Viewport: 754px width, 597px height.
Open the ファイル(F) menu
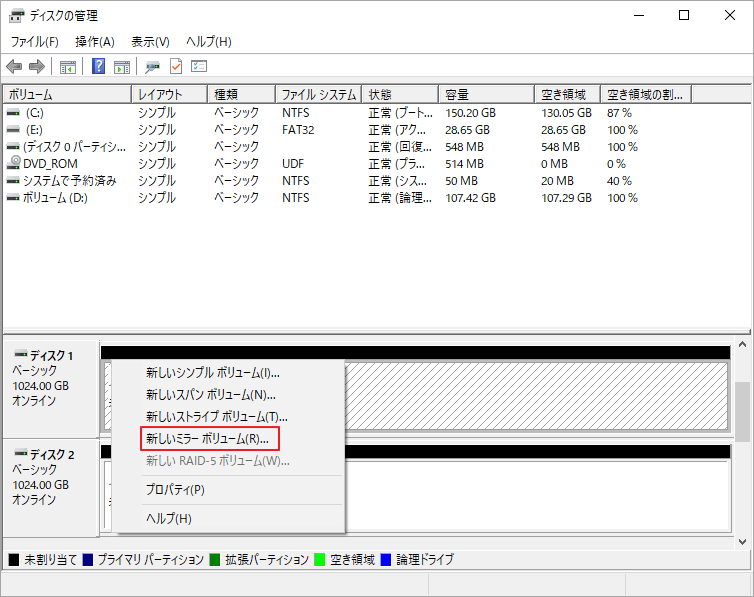point(35,42)
